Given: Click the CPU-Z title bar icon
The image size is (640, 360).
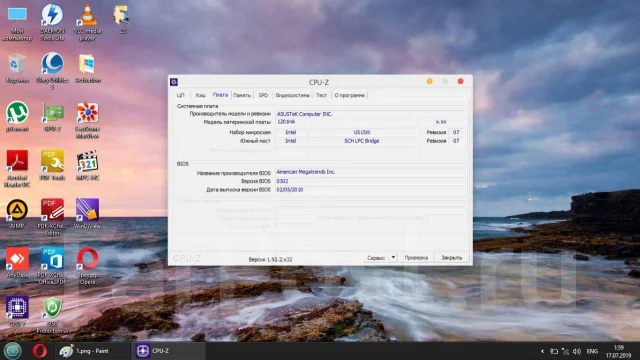Looking at the screenshot, I should click(174, 82).
